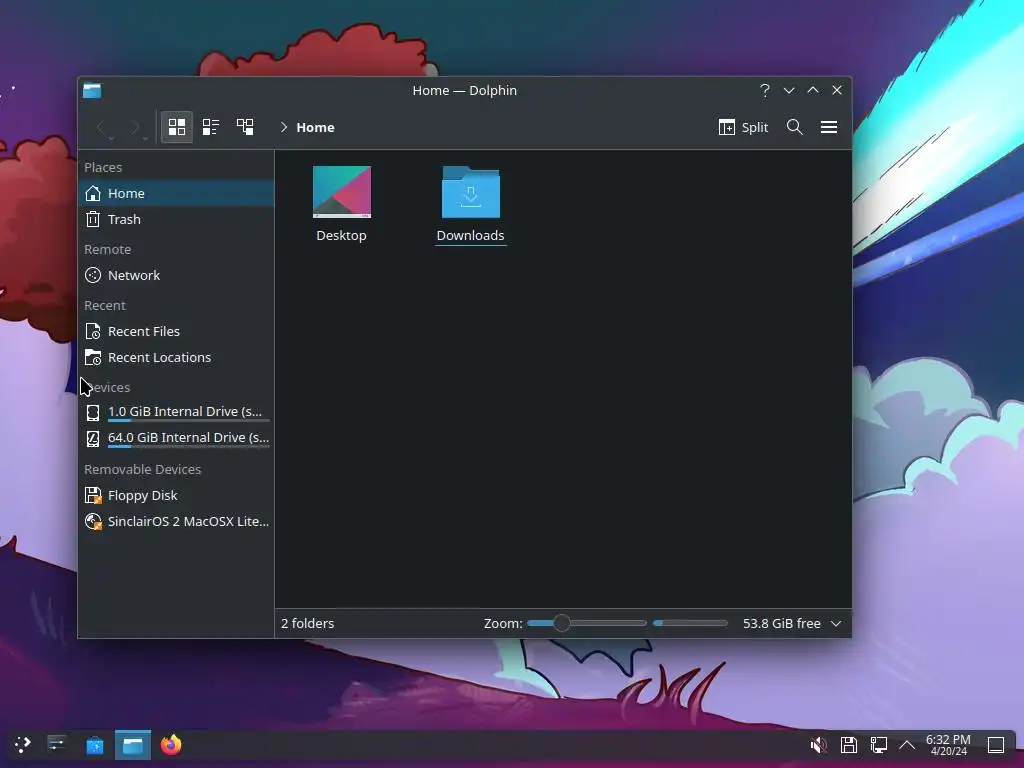Expand hidden system tray icons
The height and width of the screenshot is (768, 1024).
tap(907, 745)
